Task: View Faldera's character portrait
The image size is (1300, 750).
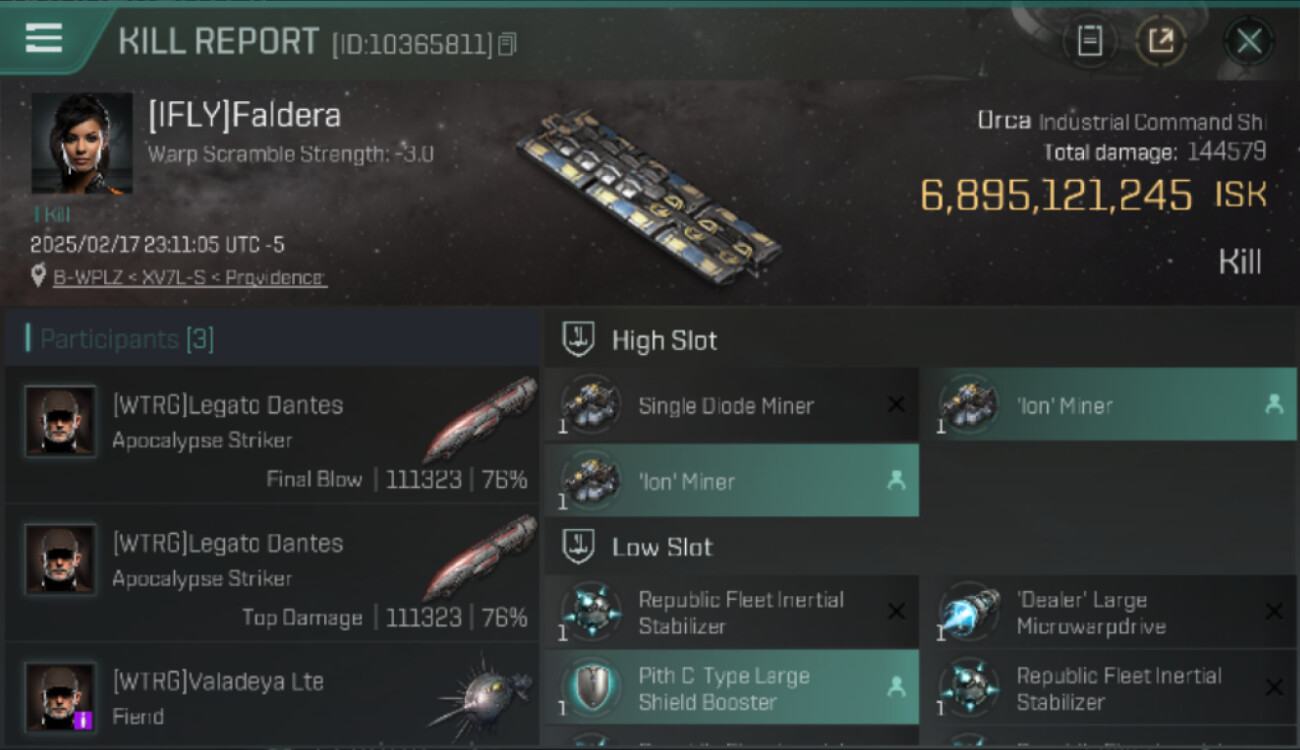Action: point(82,143)
